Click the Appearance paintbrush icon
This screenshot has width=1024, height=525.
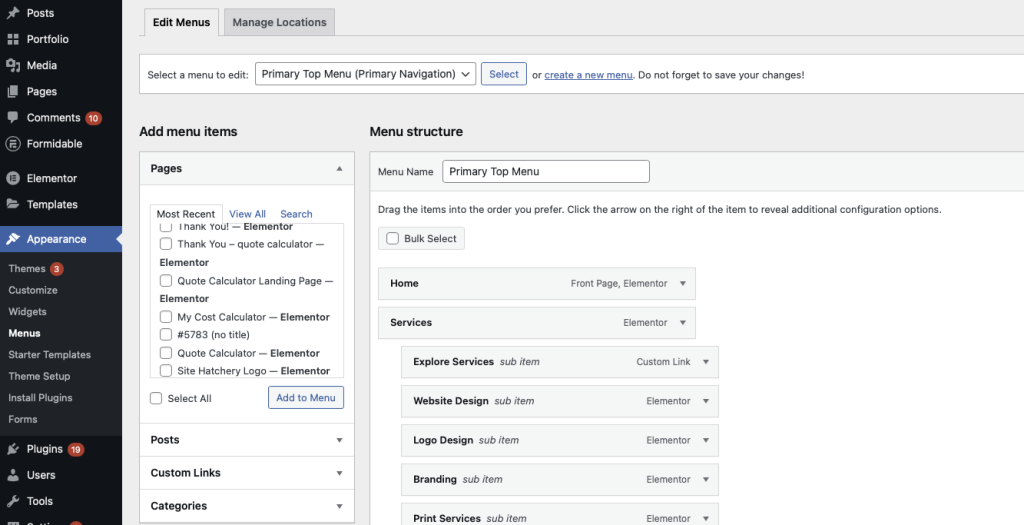[x=13, y=239]
